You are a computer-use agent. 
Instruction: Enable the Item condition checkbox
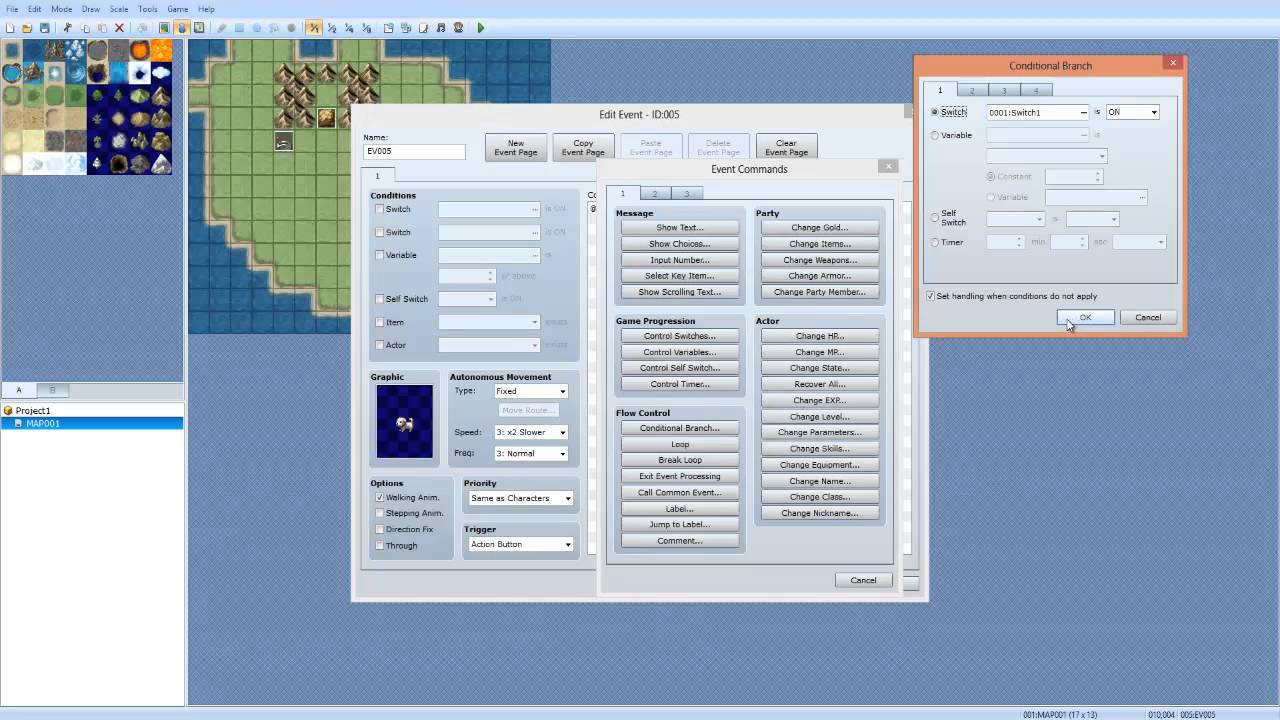tap(379, 322)
